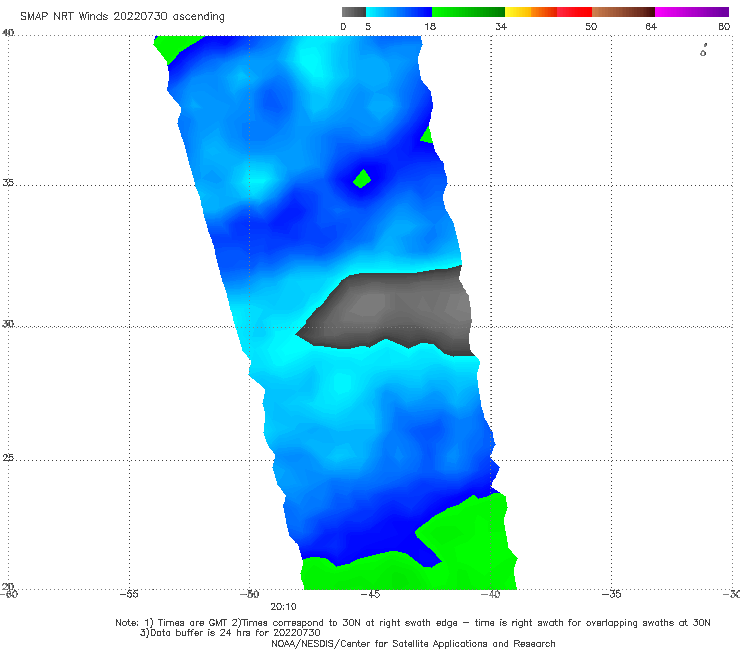Click the blue 5-18 segment of the color scale
740x650 pixels.
point(399,12)
